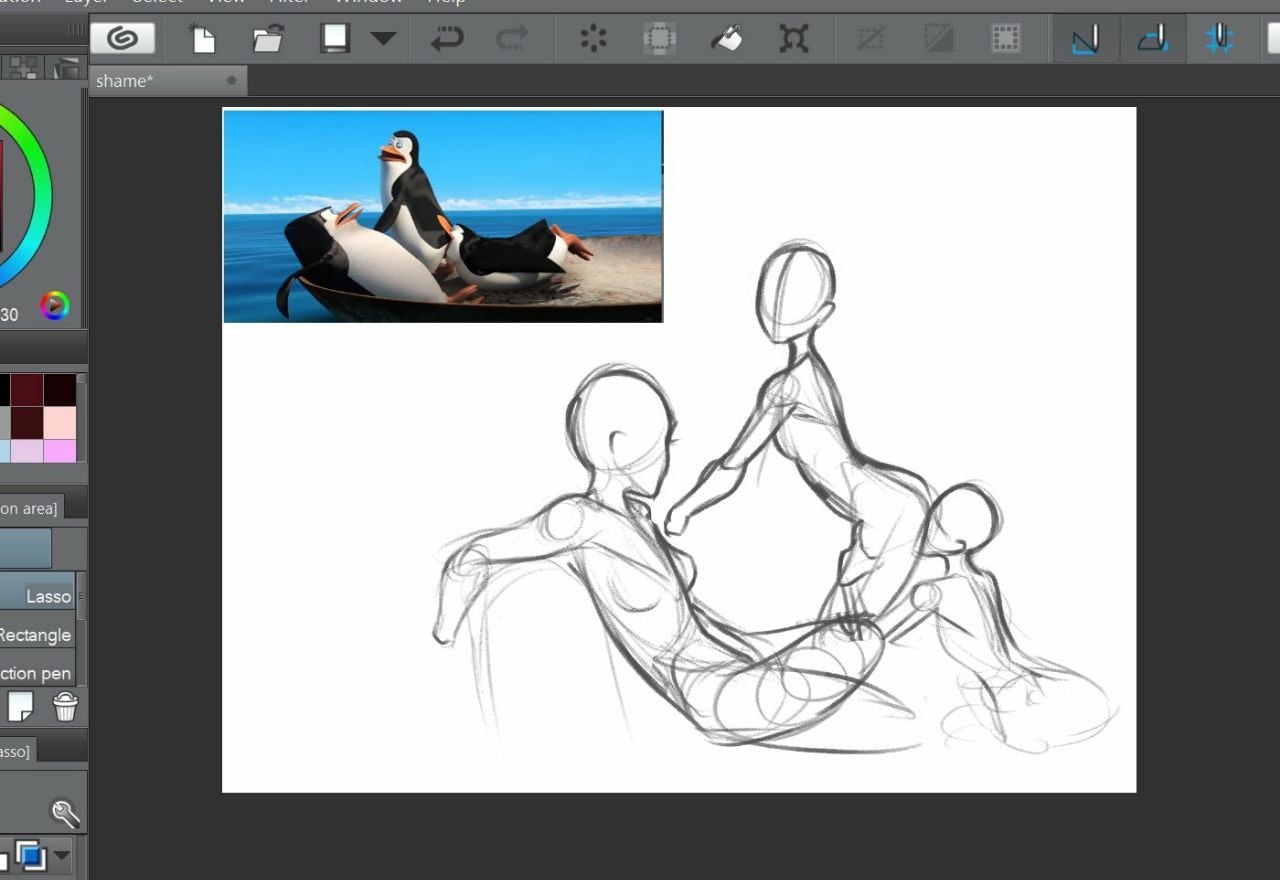Select the Fill bucket toolbar icon
Viewport: 1280px width, 880px height.
click(x=727, y=39)
